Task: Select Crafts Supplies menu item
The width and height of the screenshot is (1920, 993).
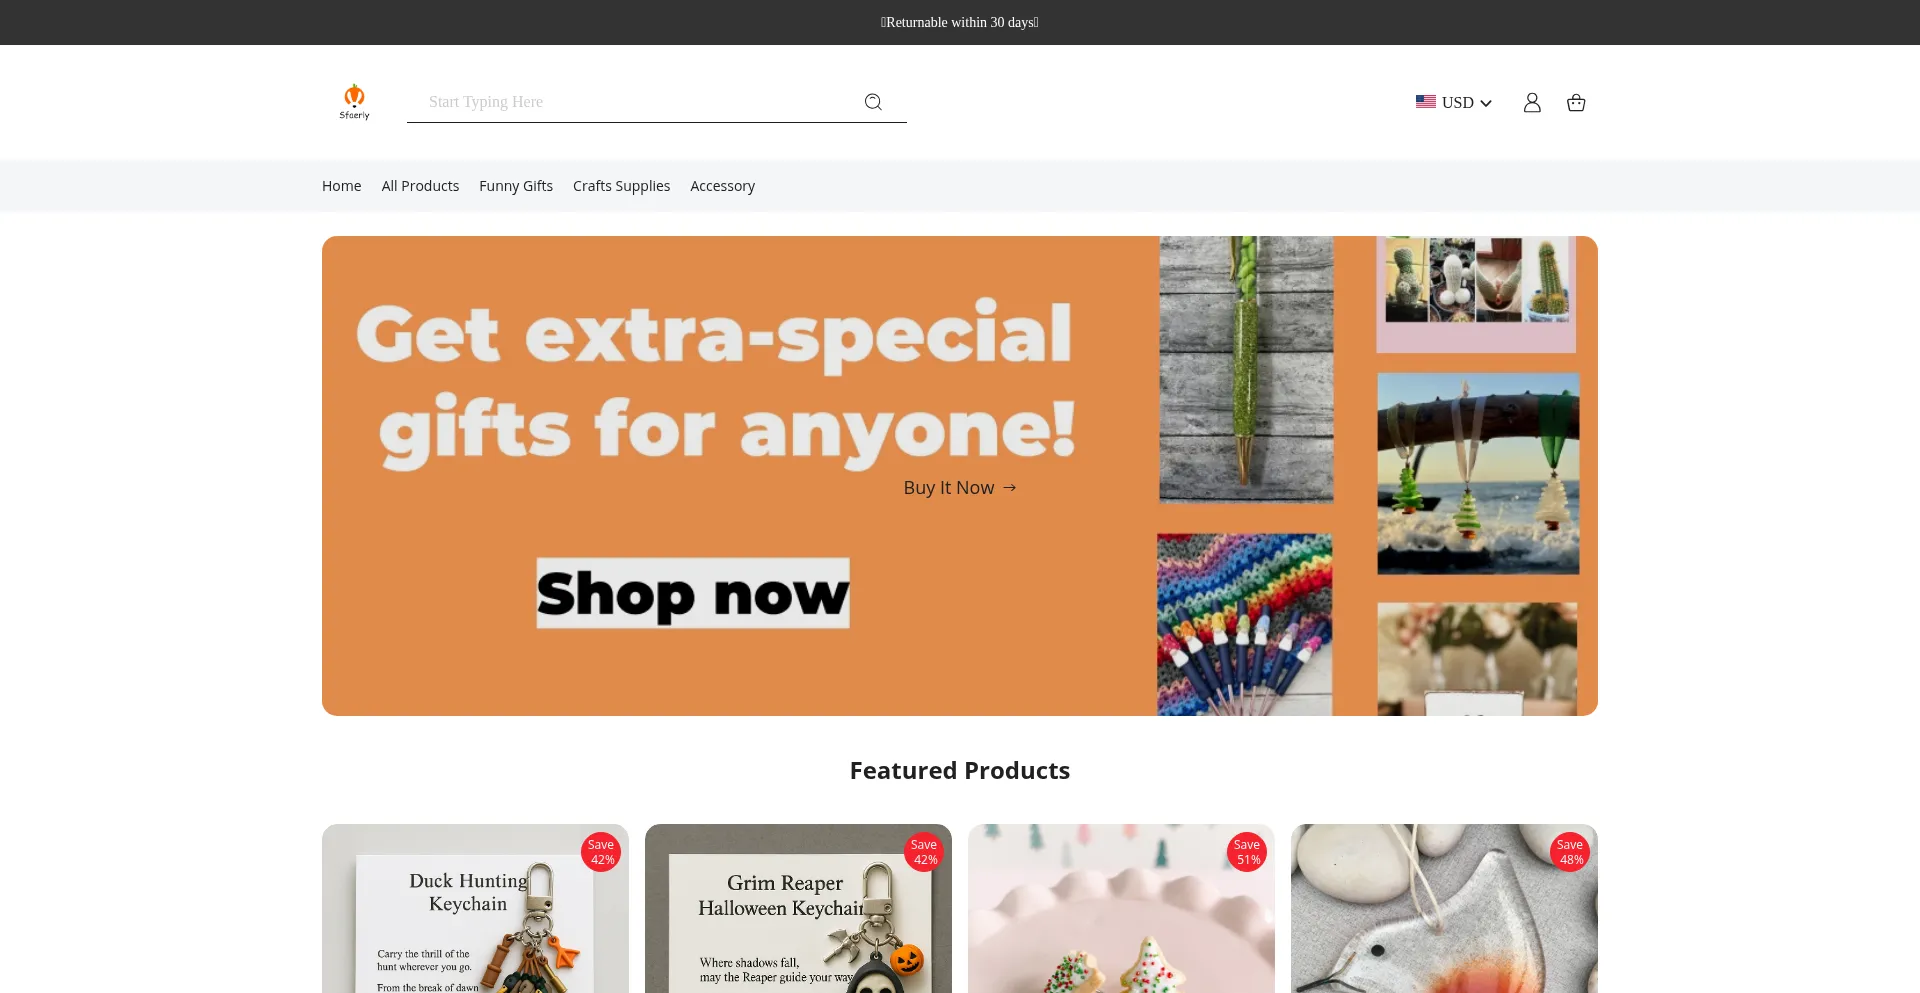Action: pos(621,186)
